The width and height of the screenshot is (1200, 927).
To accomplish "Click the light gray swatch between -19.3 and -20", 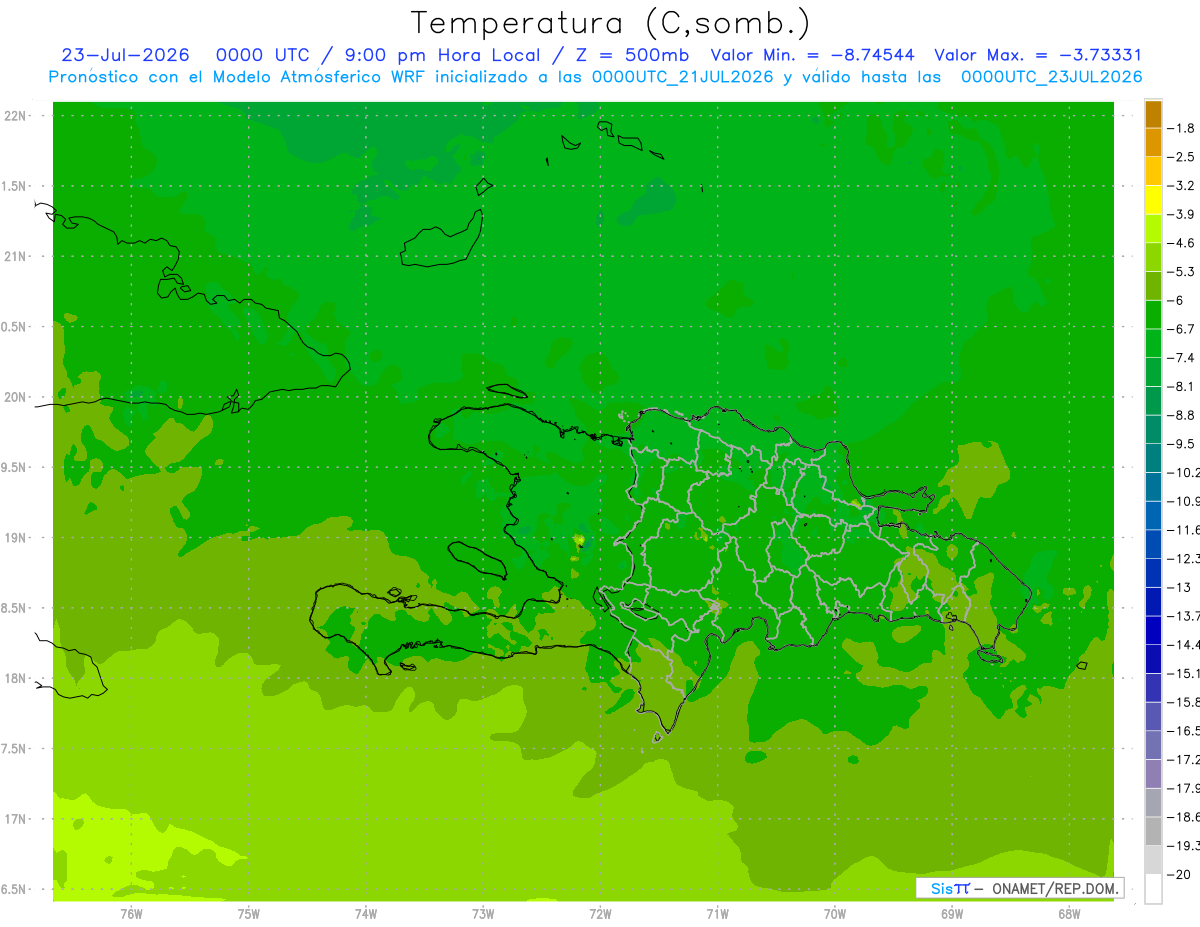I will click(1153, 860).
